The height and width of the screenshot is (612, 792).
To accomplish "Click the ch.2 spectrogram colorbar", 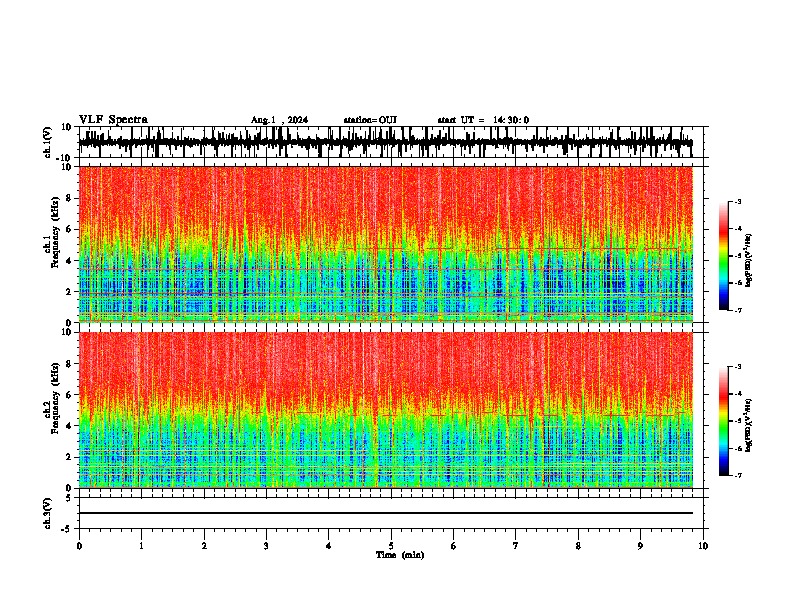I will [x=724, y=421].
